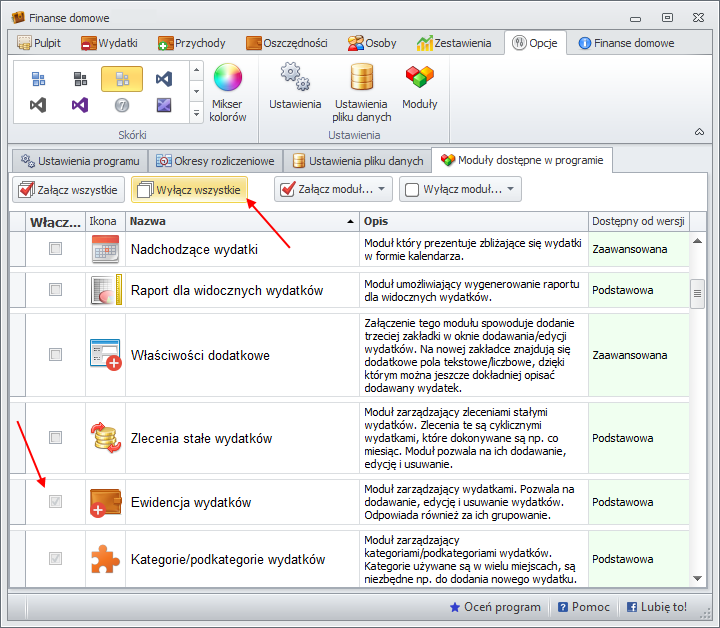Switch to the Wydatki ribbon tab
720x628 pixels.
point(110,43)
